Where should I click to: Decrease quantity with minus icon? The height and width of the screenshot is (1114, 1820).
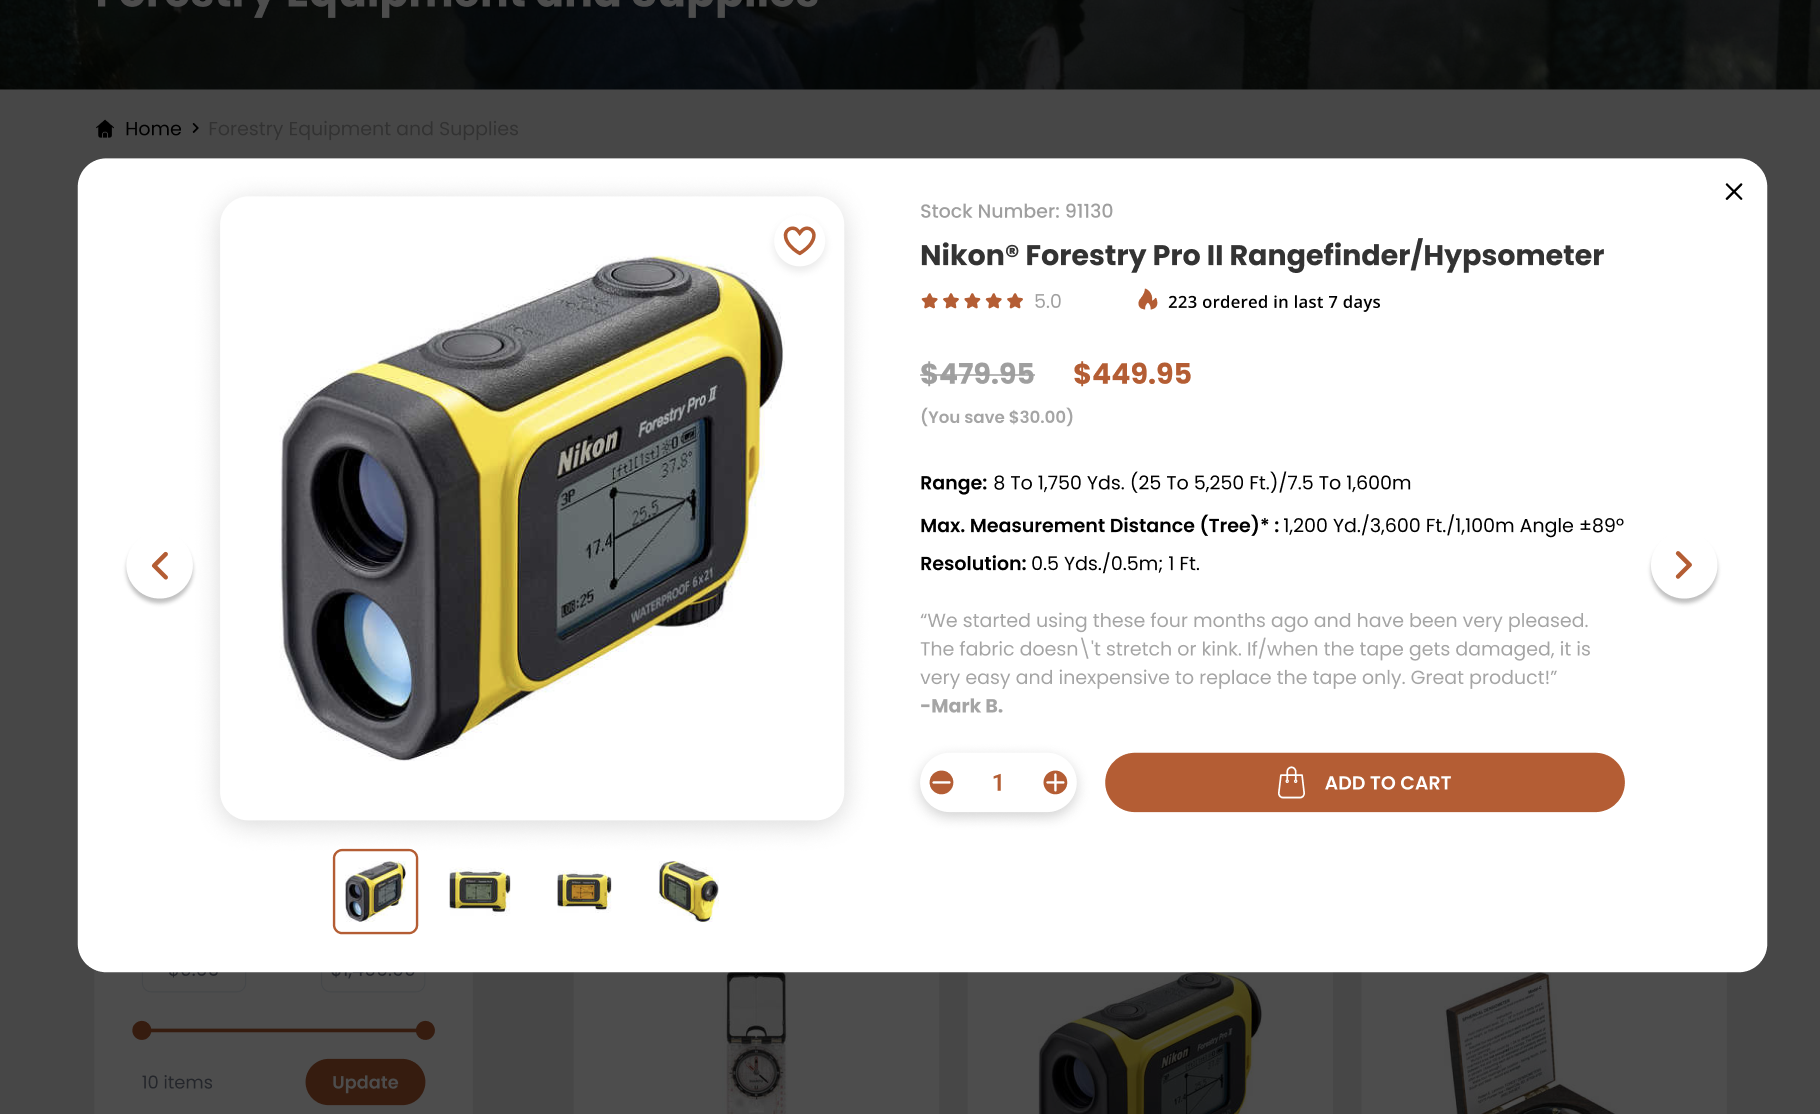(941, 783)
